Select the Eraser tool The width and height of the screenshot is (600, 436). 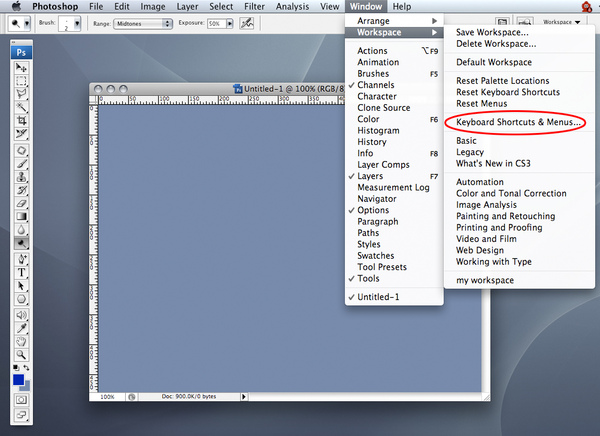coord(21,203)
